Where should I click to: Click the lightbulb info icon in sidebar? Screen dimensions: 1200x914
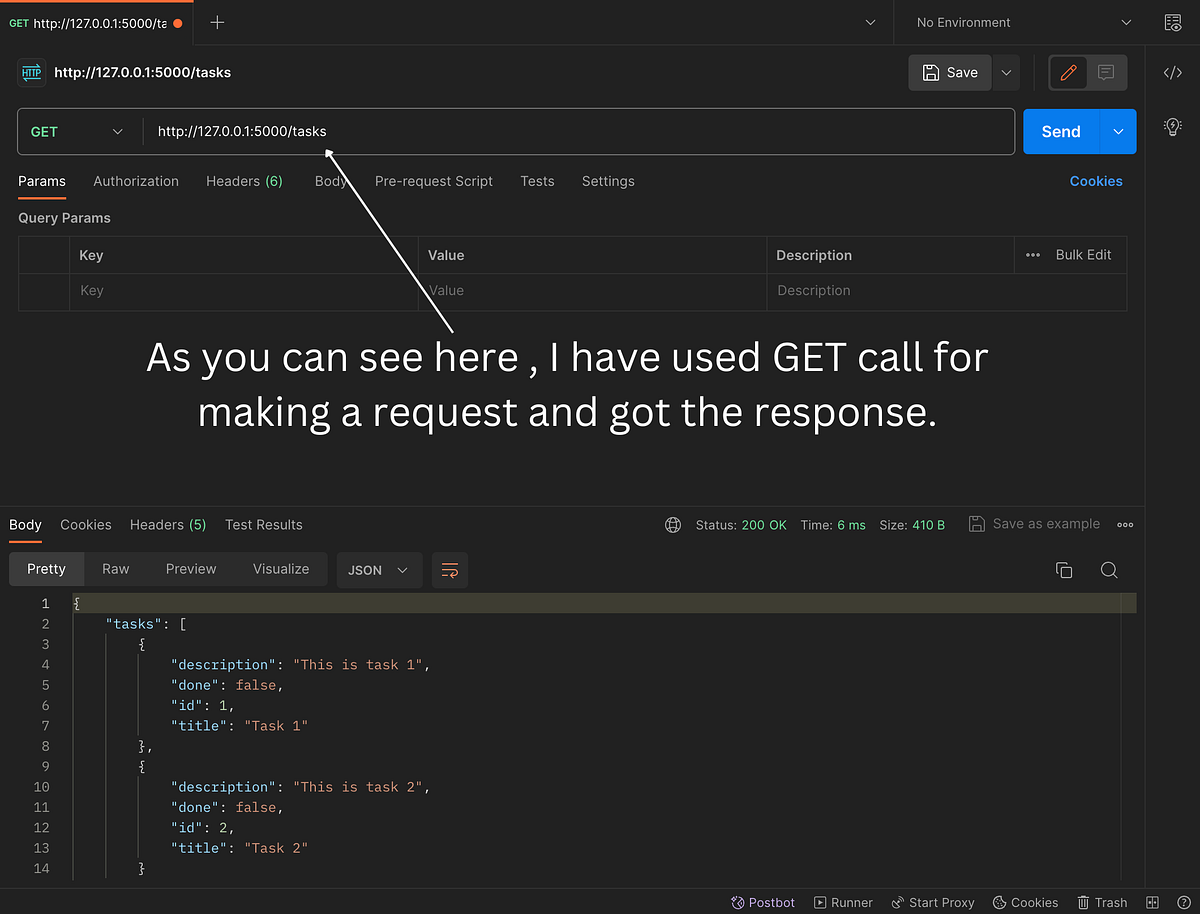pyautogui.click(x=1173, y=127)
